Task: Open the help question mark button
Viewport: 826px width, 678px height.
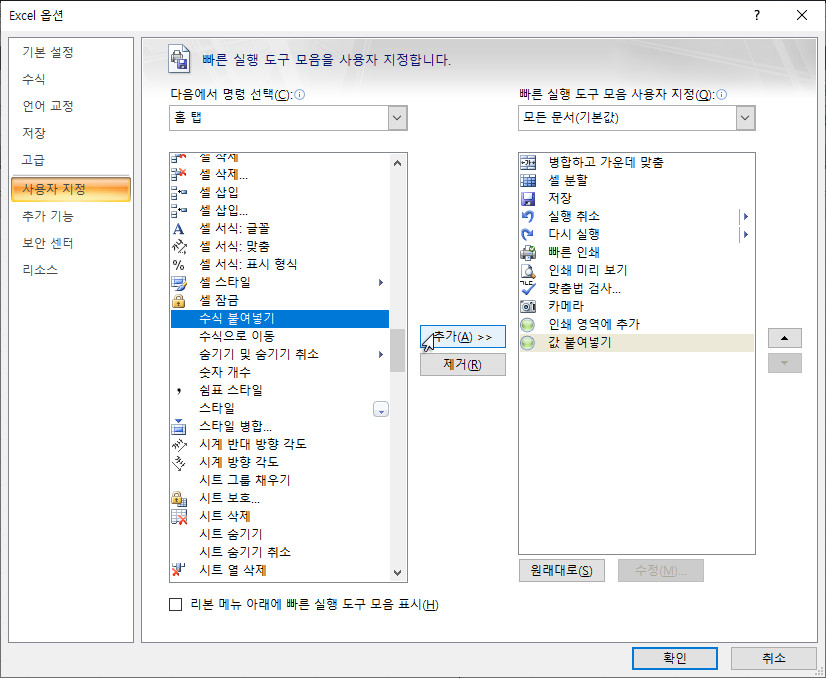Action: (757, 15)
